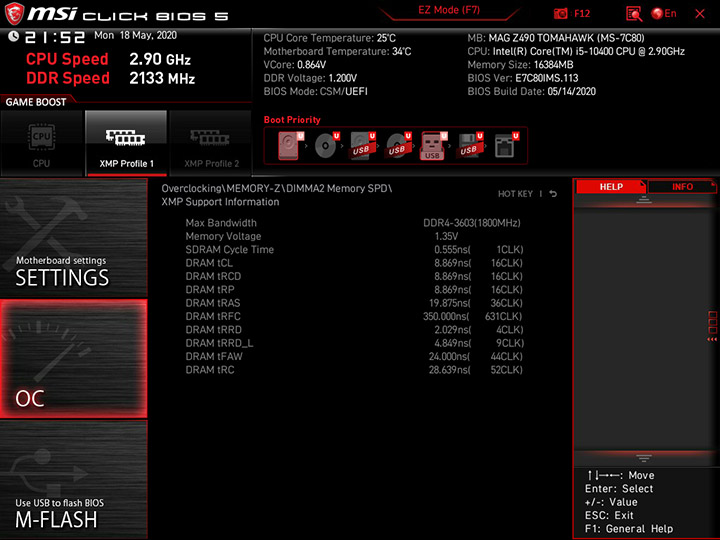Image resolution: width=720 pixels, height=540 pixels.
Task: Click the DDR Speed 2133 MHz readout
Action: click(x=110, y=78)
